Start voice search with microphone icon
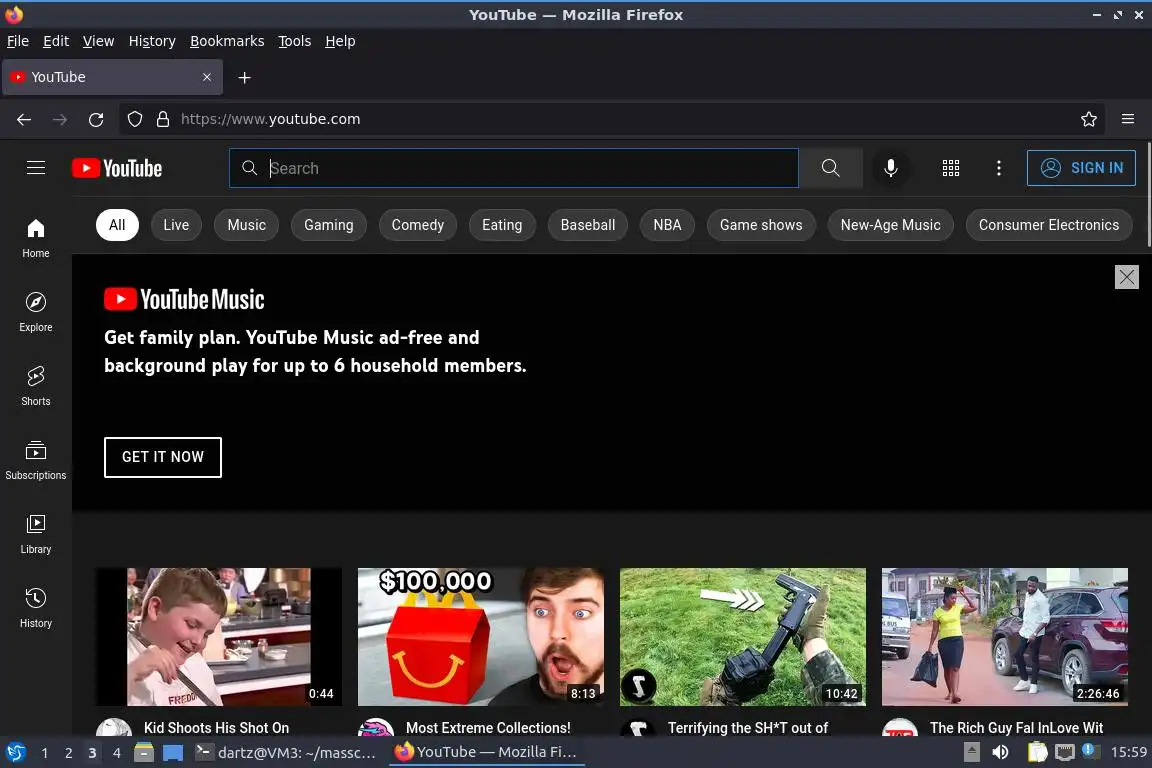 890,168
